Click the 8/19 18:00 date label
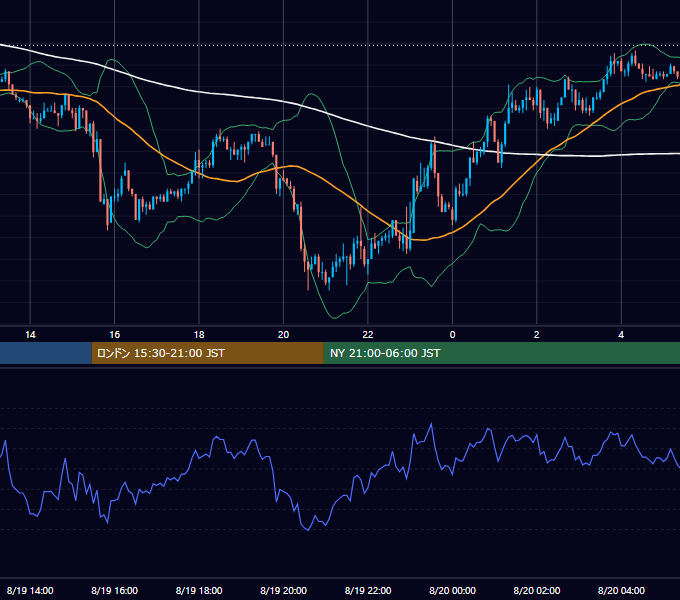The width and height of the screenshot is (680, 600). pyautogui.click(x=199, y=590)
